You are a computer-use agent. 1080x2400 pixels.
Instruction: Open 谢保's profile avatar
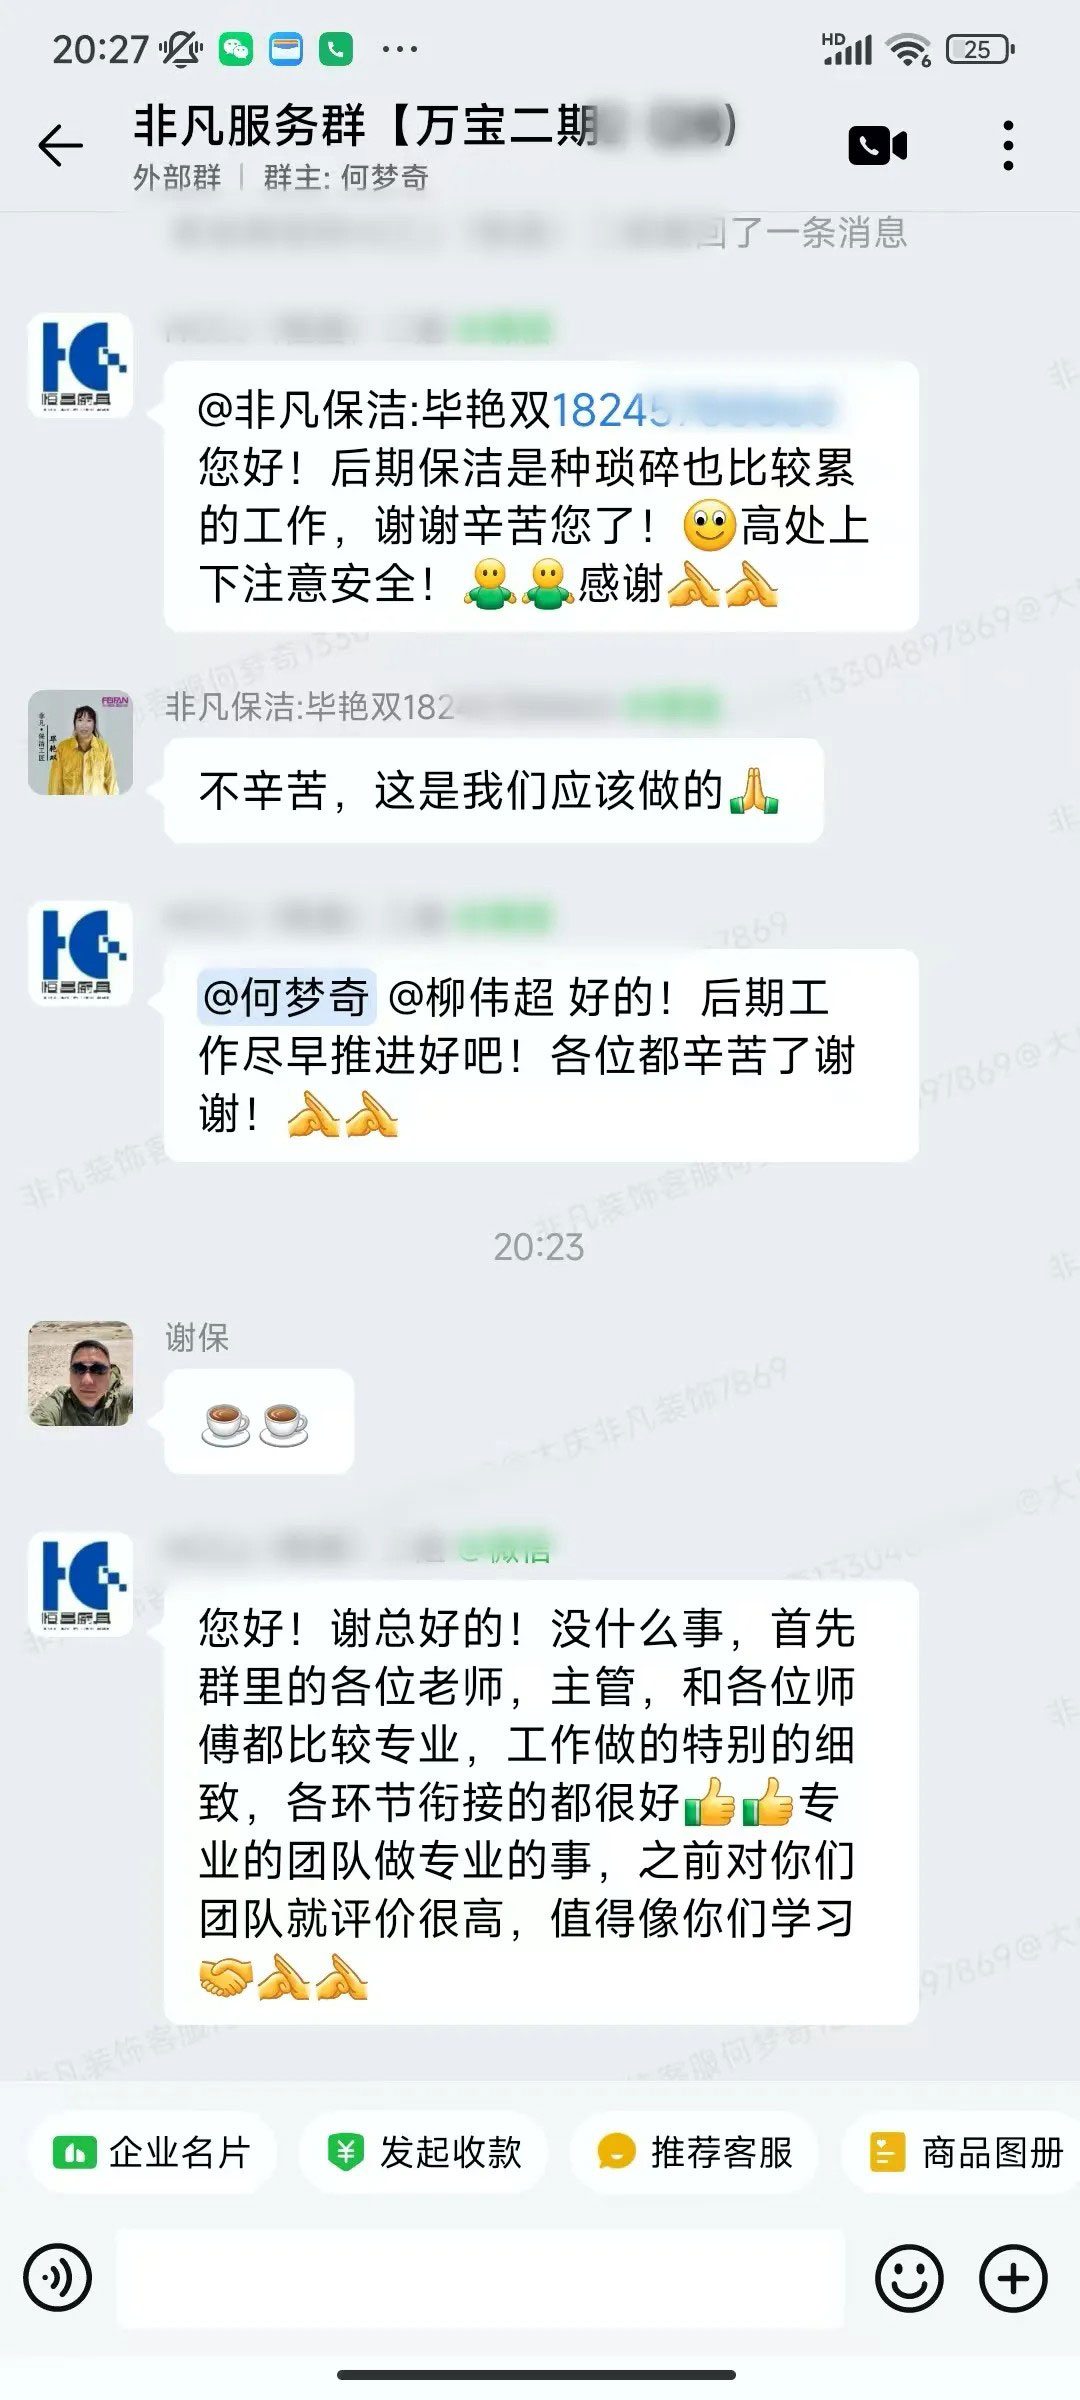tap(80, 1373)
